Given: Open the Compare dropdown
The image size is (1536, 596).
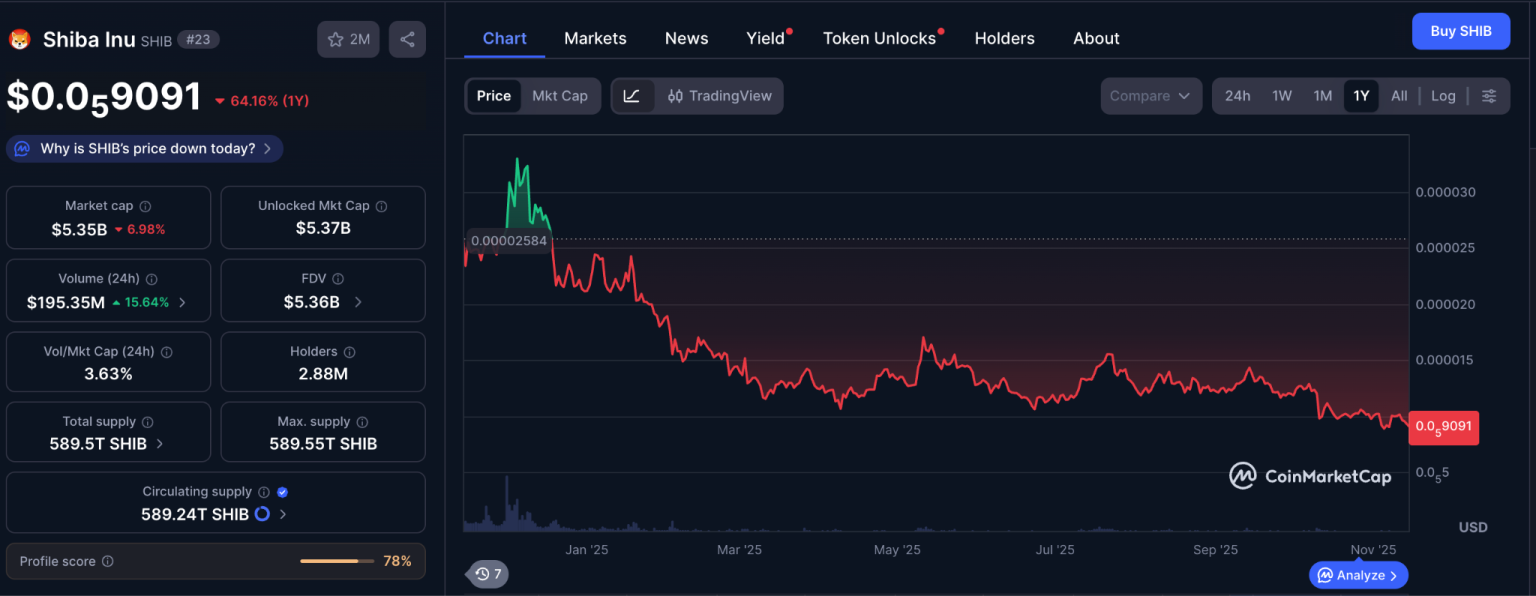Looking at the screenshot, I should (1150, 96).
